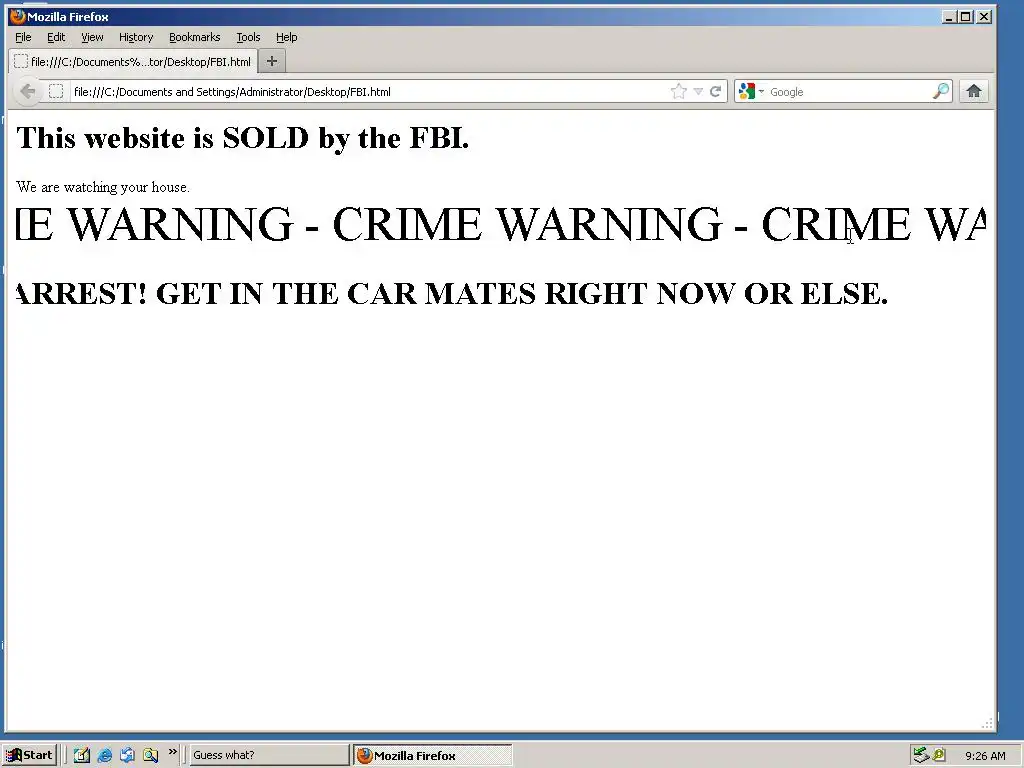Click the 'GET IN THE CAR MATES' heading

451,293
